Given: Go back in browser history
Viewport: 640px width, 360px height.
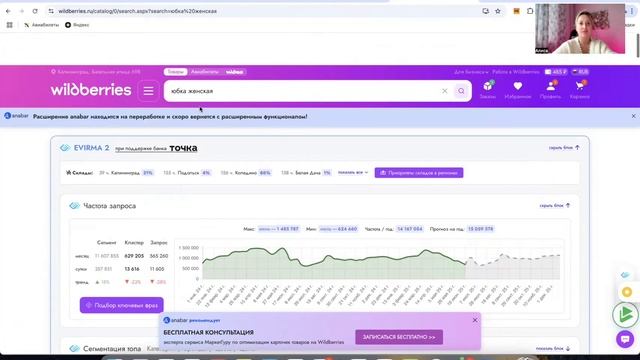Looking at the screenshot, I should pyautogui.click(x=8, y=11).
